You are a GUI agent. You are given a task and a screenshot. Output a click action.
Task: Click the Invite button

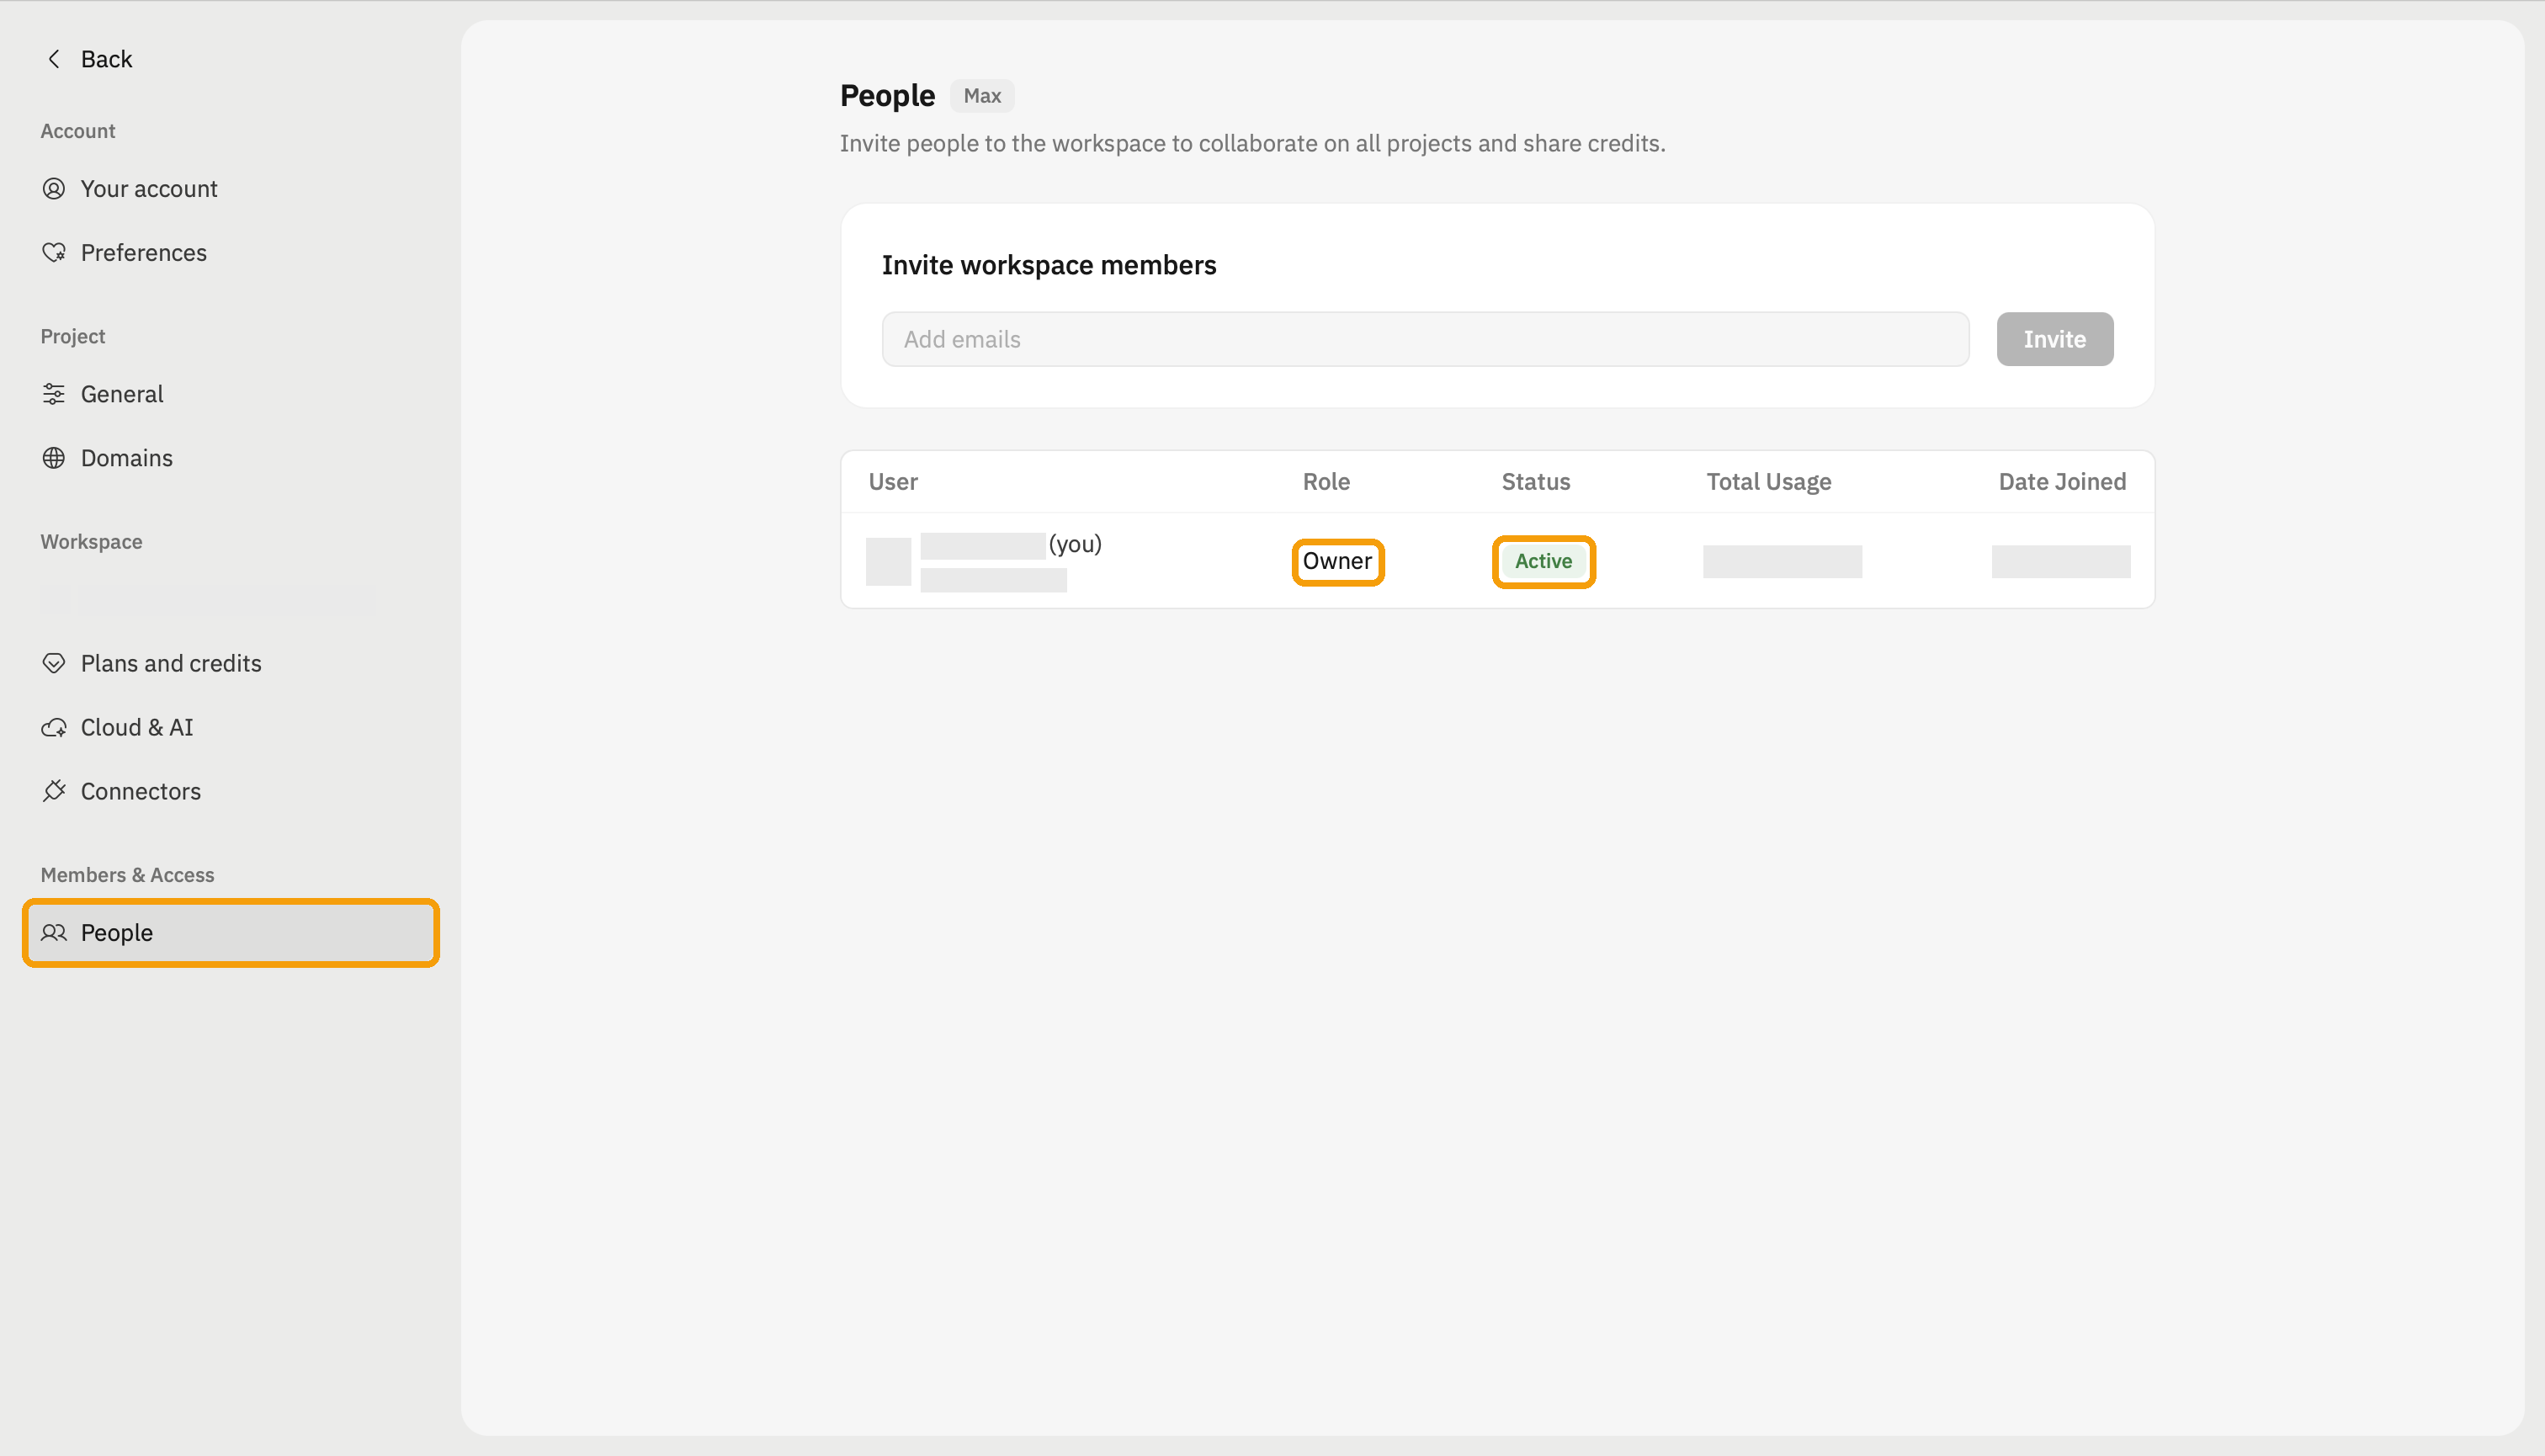[x=2054, y=339]
